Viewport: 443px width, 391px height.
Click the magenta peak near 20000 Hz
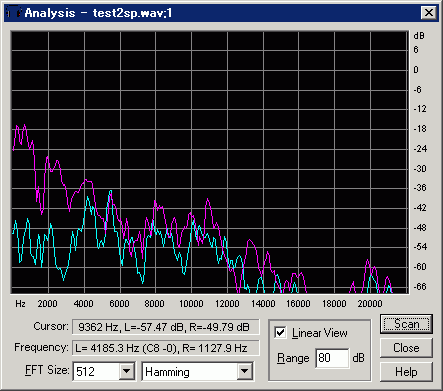pyautogui.click(x=368, y=260)
